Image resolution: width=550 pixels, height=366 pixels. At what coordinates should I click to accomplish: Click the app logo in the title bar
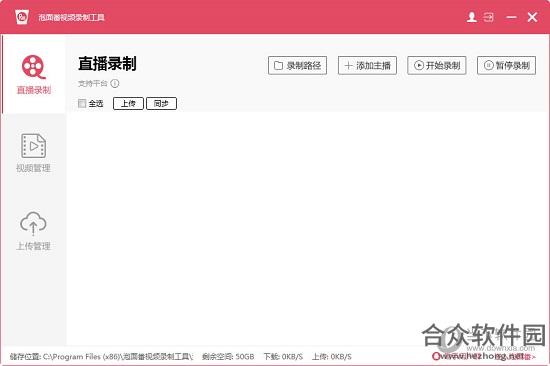(x=22, y=17)
